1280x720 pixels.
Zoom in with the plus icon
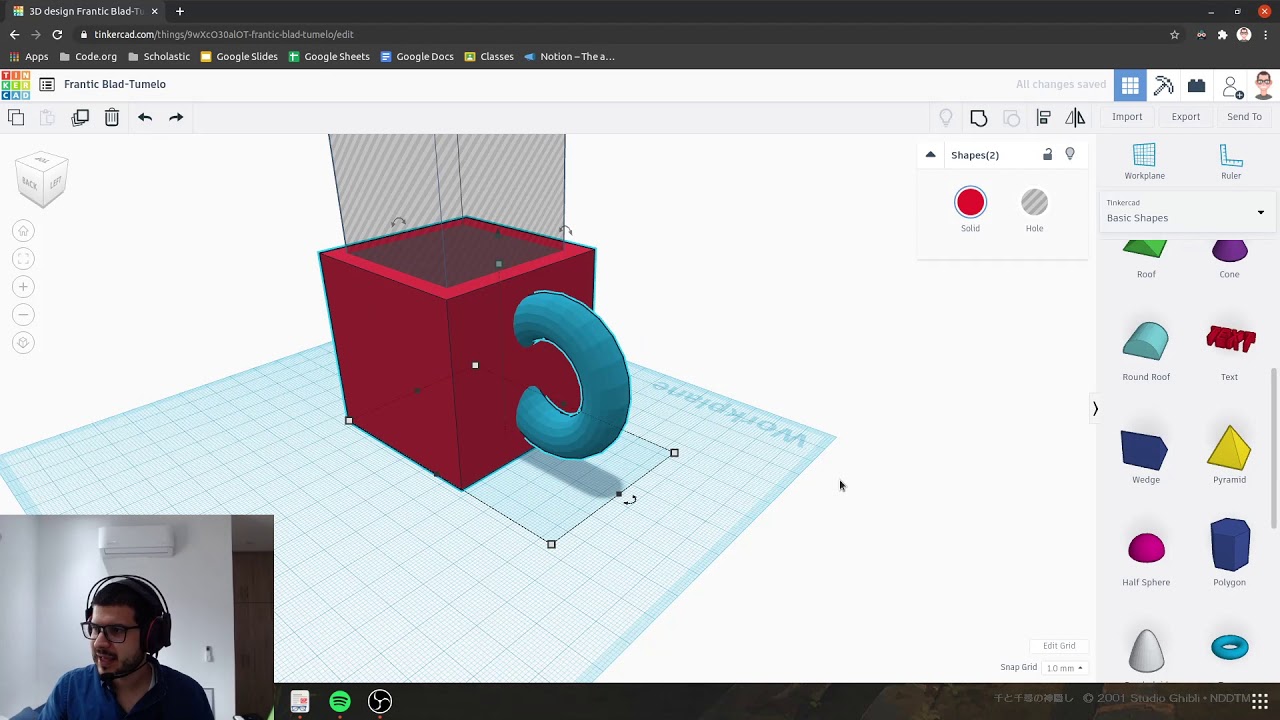[x=23, y=287]
